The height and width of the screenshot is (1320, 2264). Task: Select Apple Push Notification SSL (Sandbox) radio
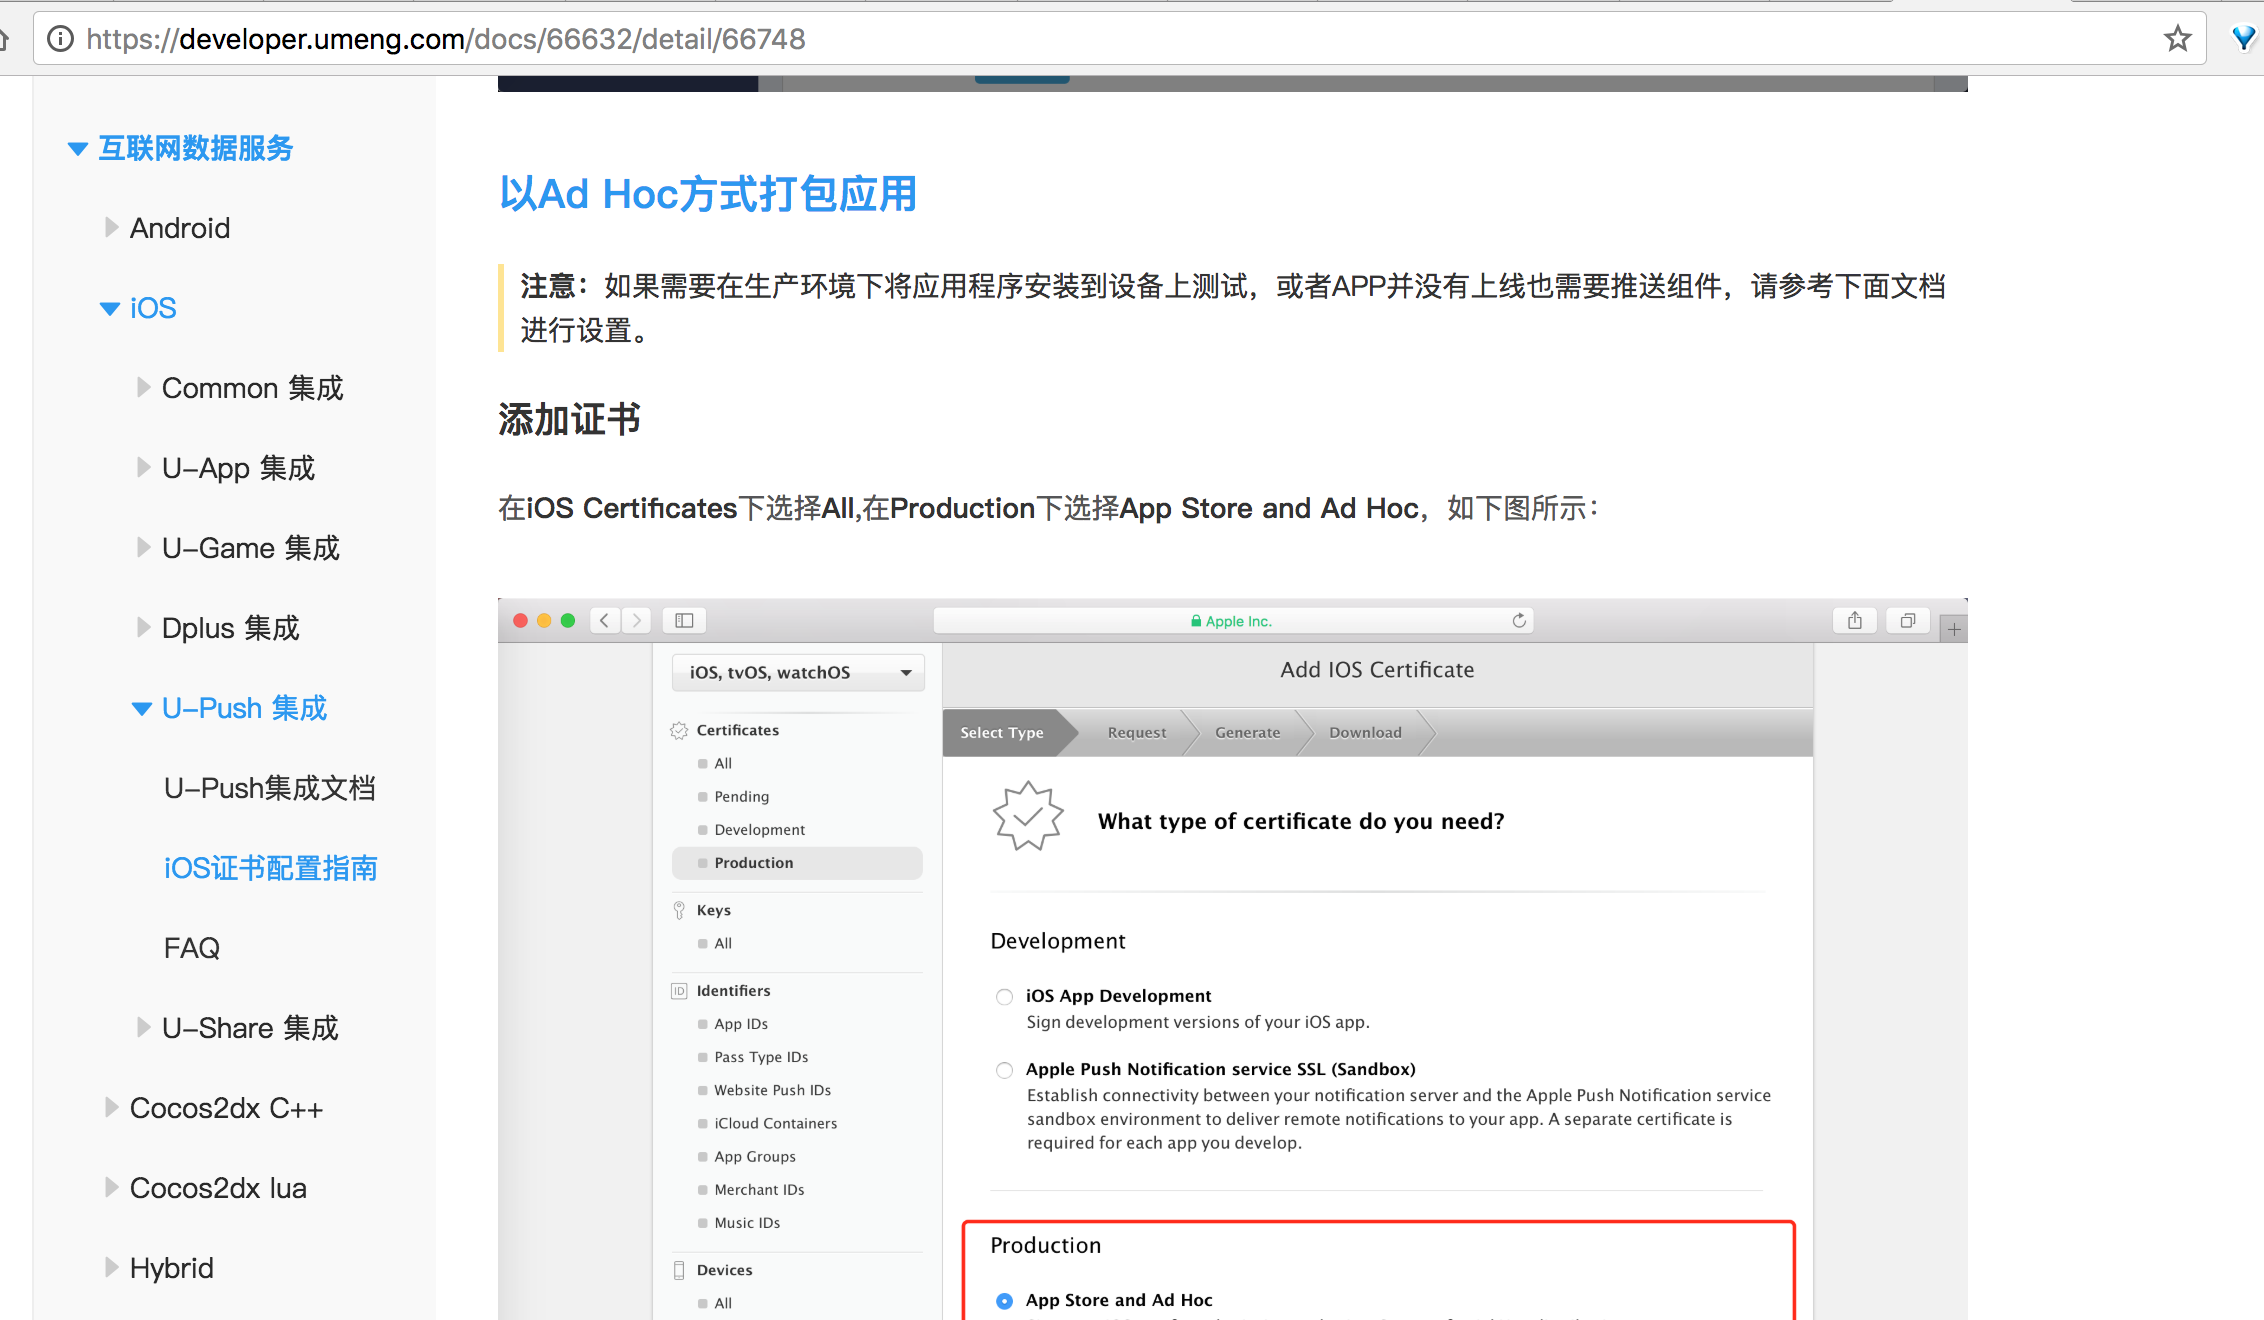point(1004,1071)
